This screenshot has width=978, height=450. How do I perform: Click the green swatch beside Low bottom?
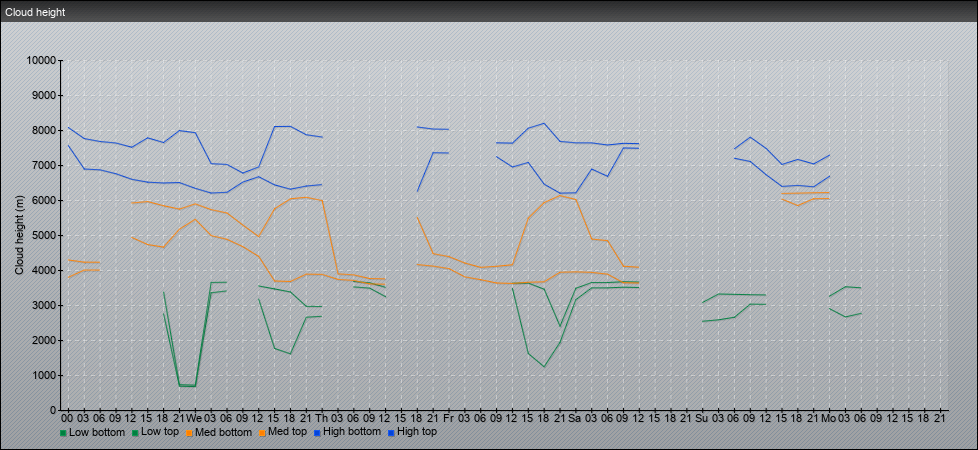coord(63,433)
